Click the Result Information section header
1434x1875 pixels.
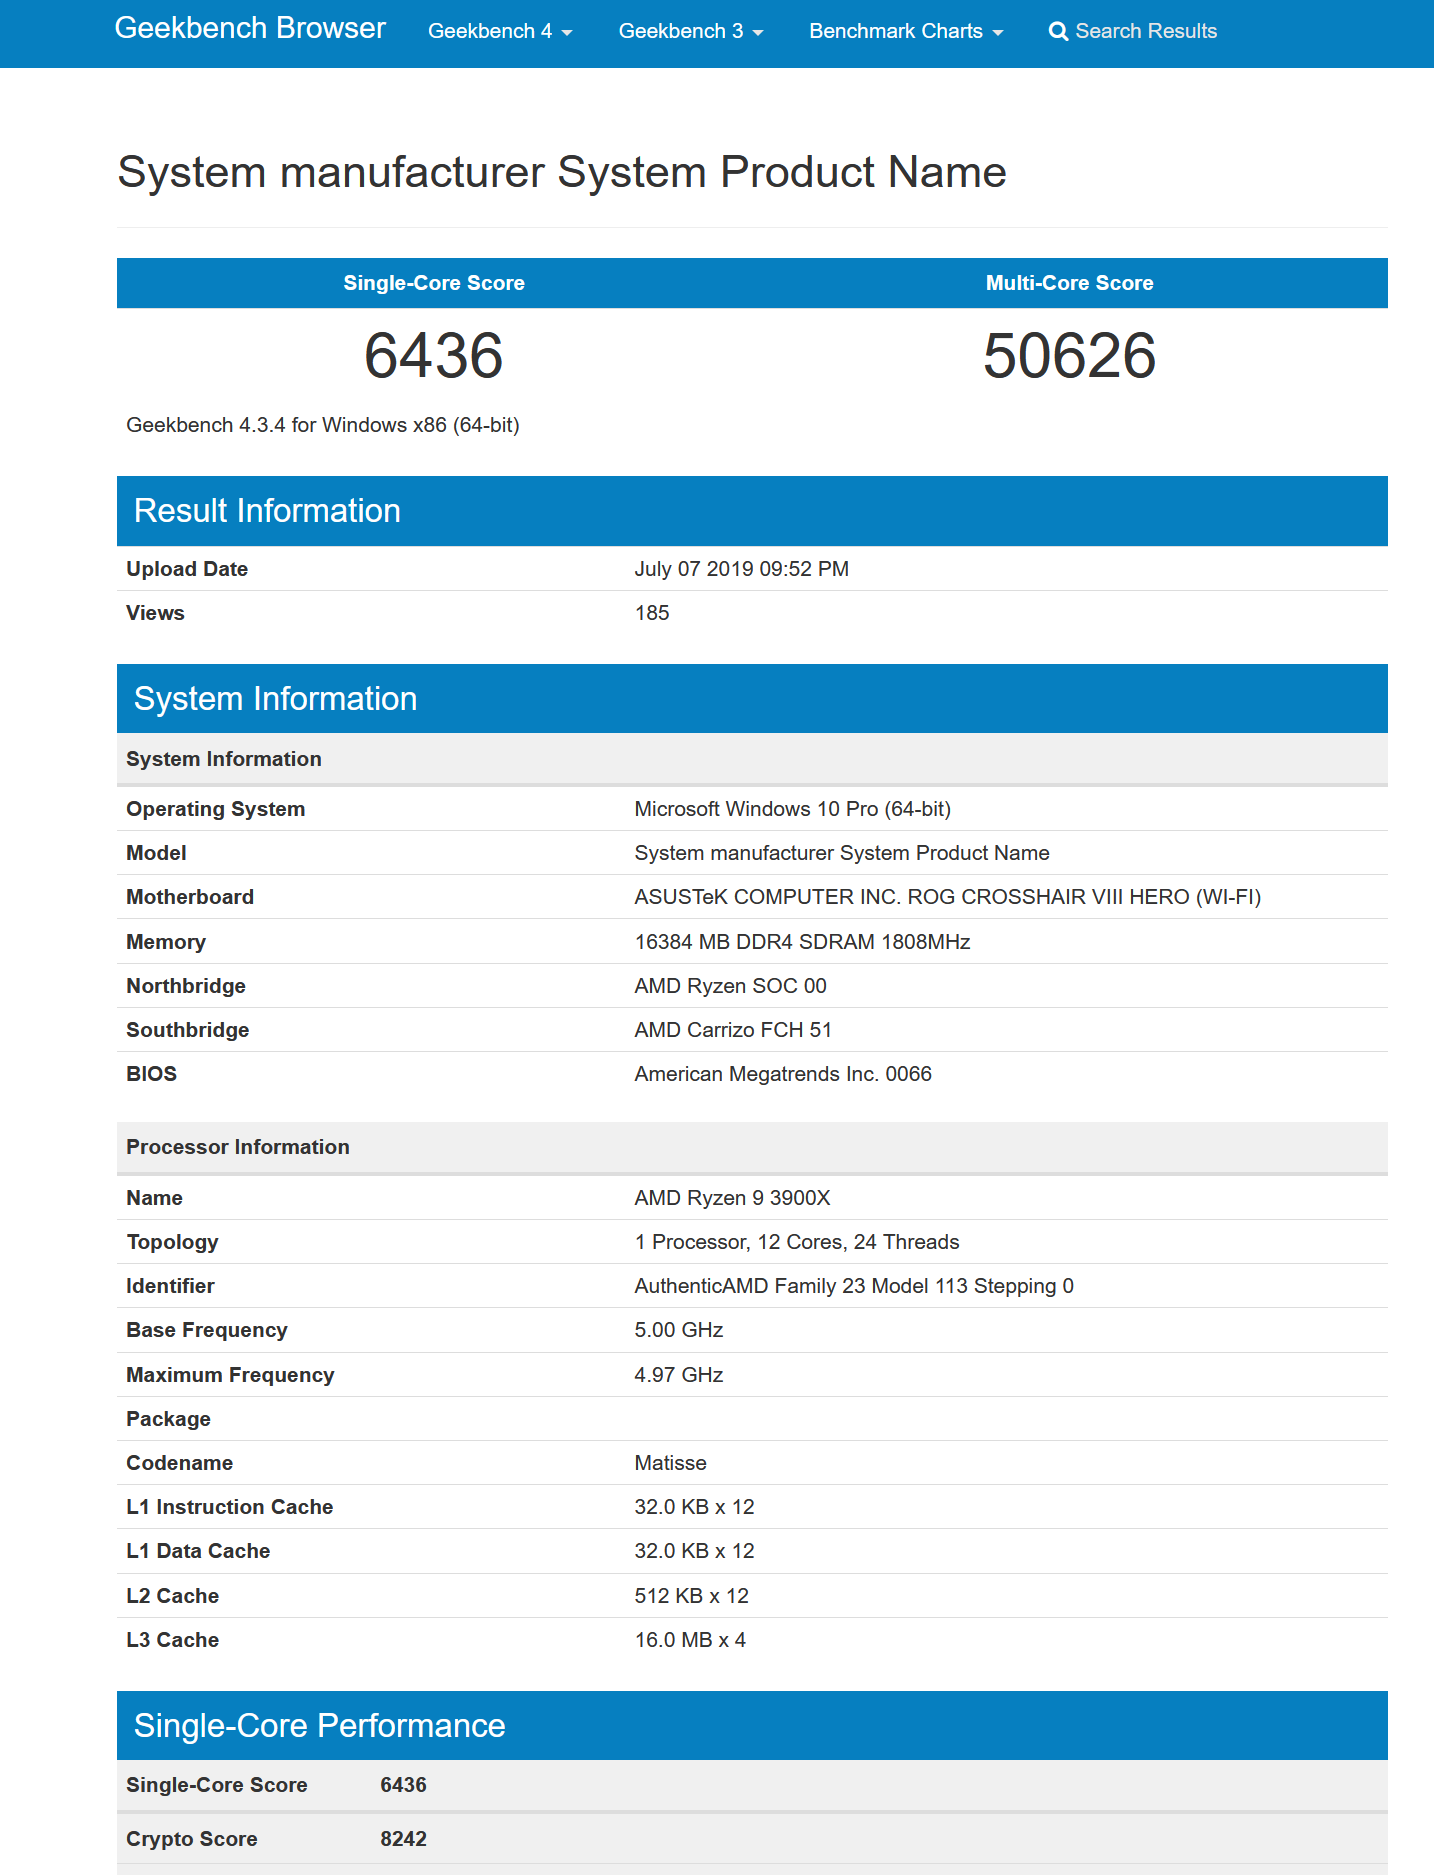(x=267, y=511)
